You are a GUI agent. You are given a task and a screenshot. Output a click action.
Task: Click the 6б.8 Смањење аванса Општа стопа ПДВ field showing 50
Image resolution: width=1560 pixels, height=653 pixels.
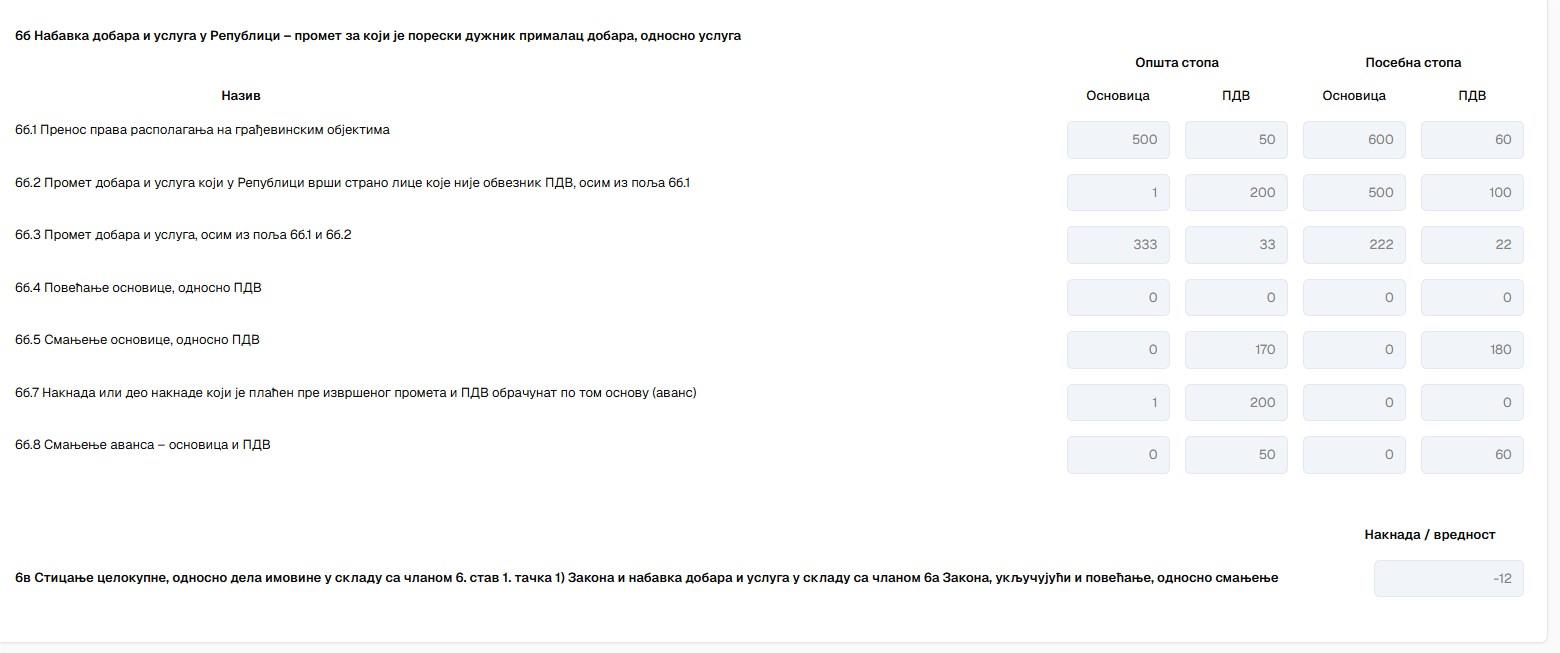pos(1236,455)
